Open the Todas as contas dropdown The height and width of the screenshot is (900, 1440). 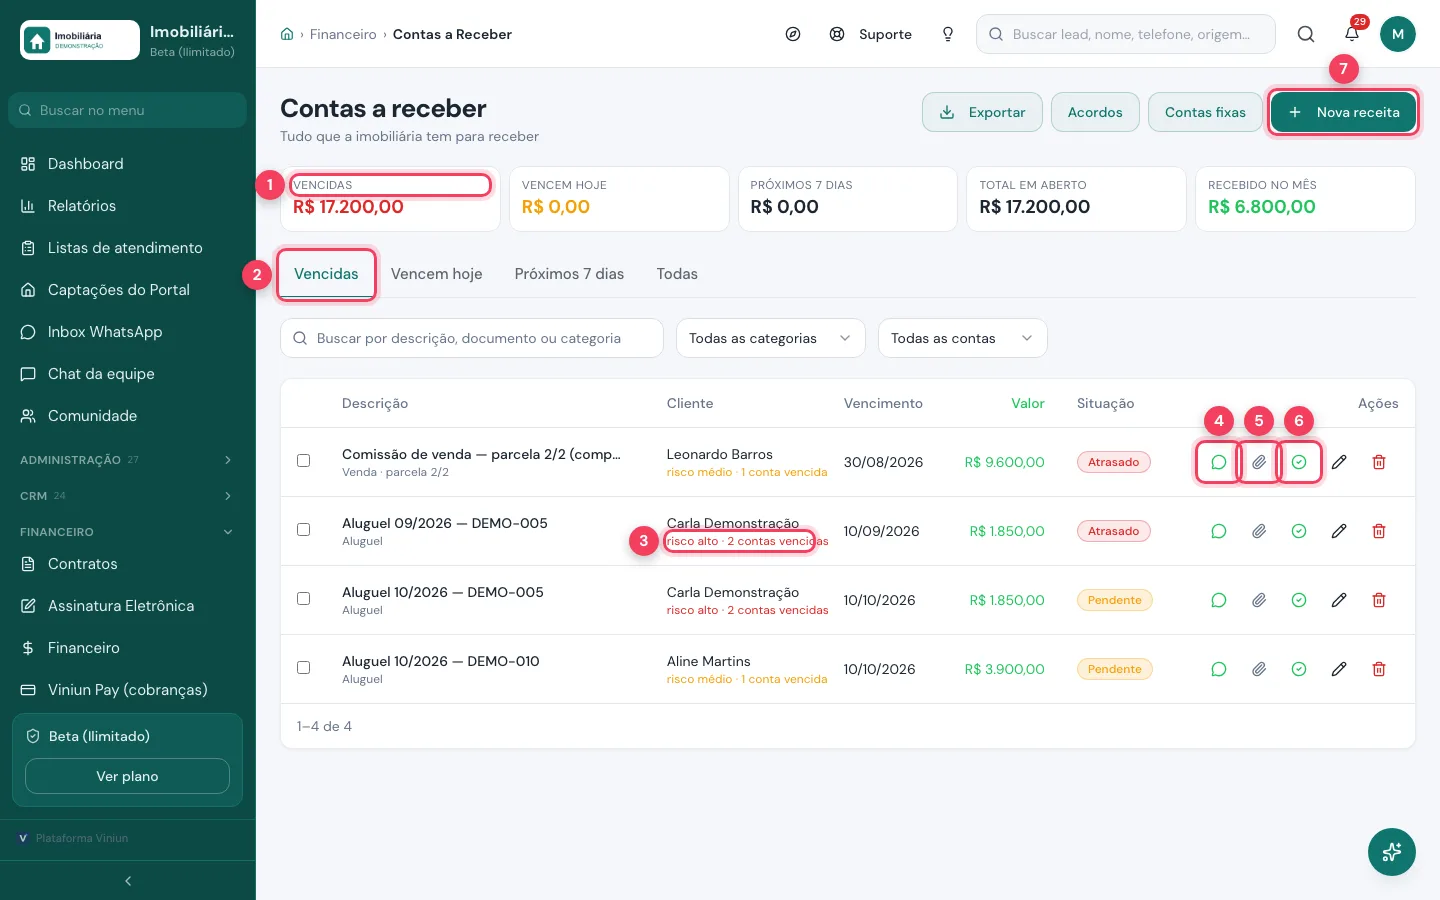[x=962, y=338]
